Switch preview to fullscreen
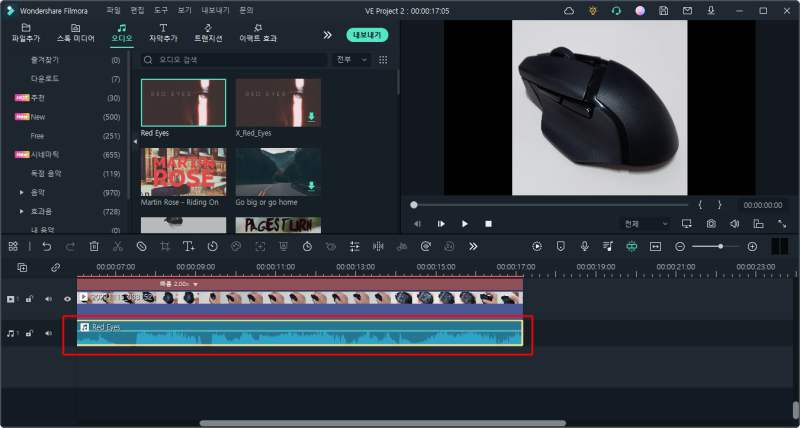The image size is (800, 428). [x=782, y=224]
